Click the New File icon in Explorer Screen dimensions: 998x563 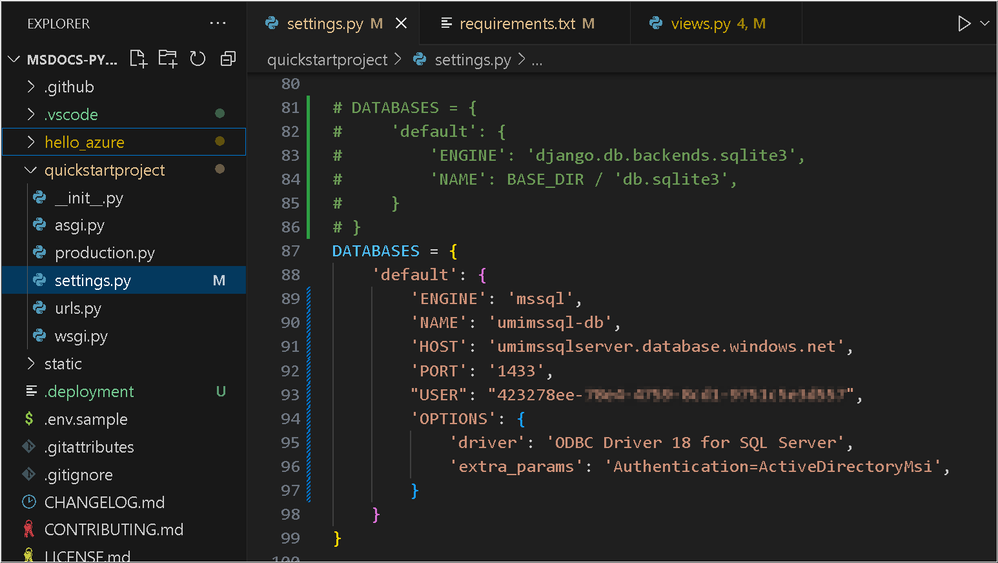pyautogui.click(x=138, y=59)
